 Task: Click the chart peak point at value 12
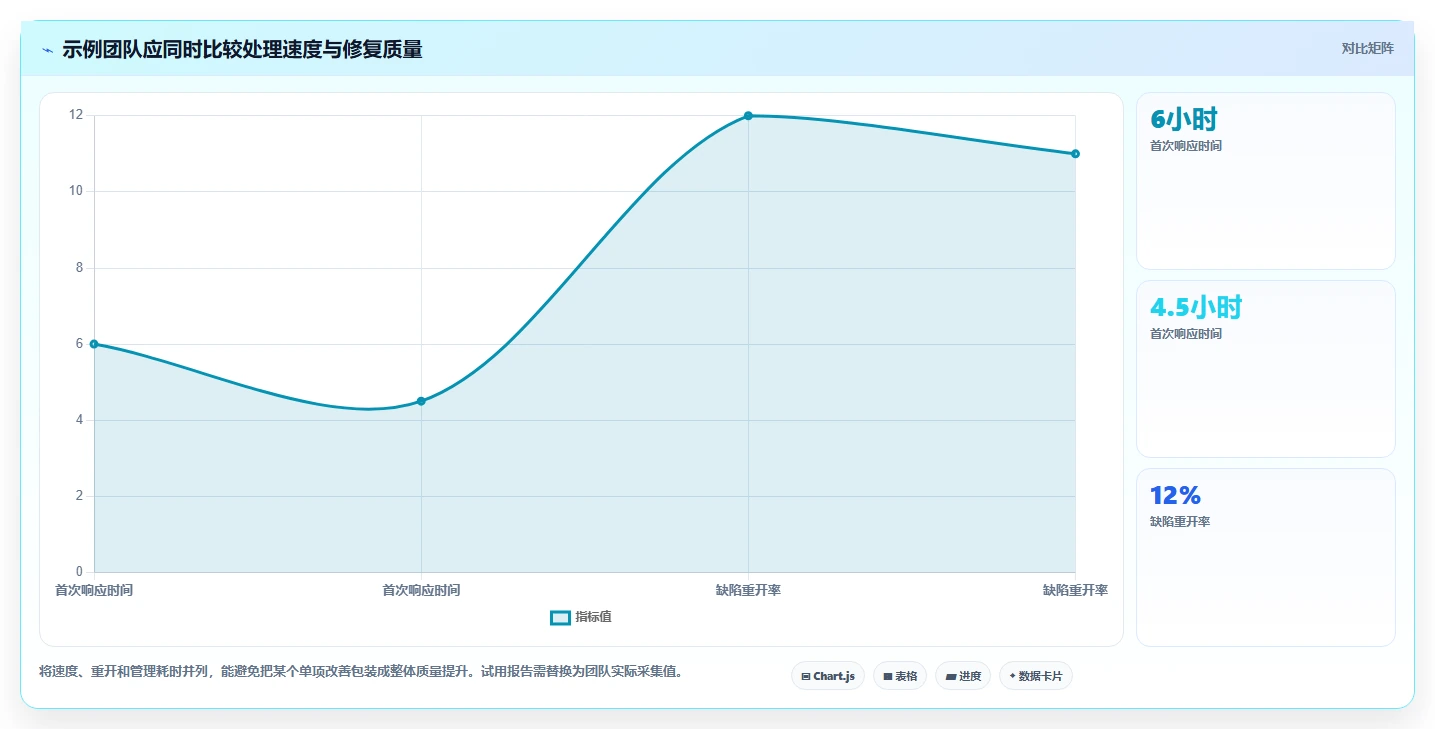tap(748, 116)
